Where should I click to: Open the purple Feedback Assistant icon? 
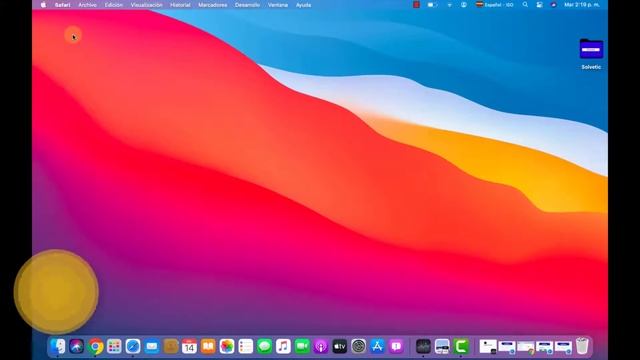click(396, 347)
